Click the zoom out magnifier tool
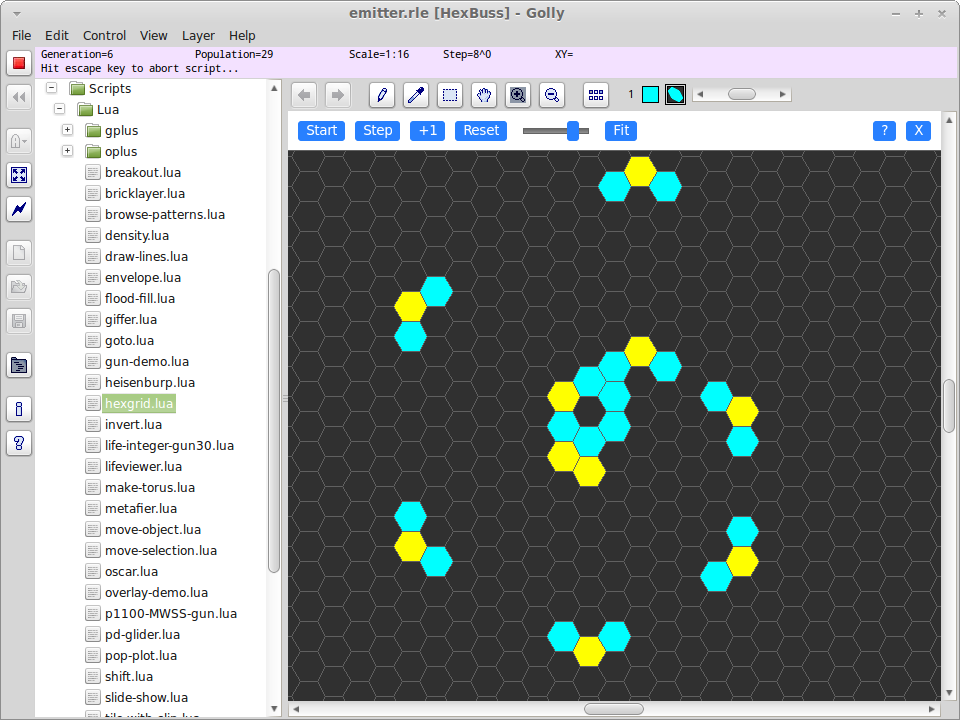The height and width of the screenshot is (720, 960). [551, 95]
